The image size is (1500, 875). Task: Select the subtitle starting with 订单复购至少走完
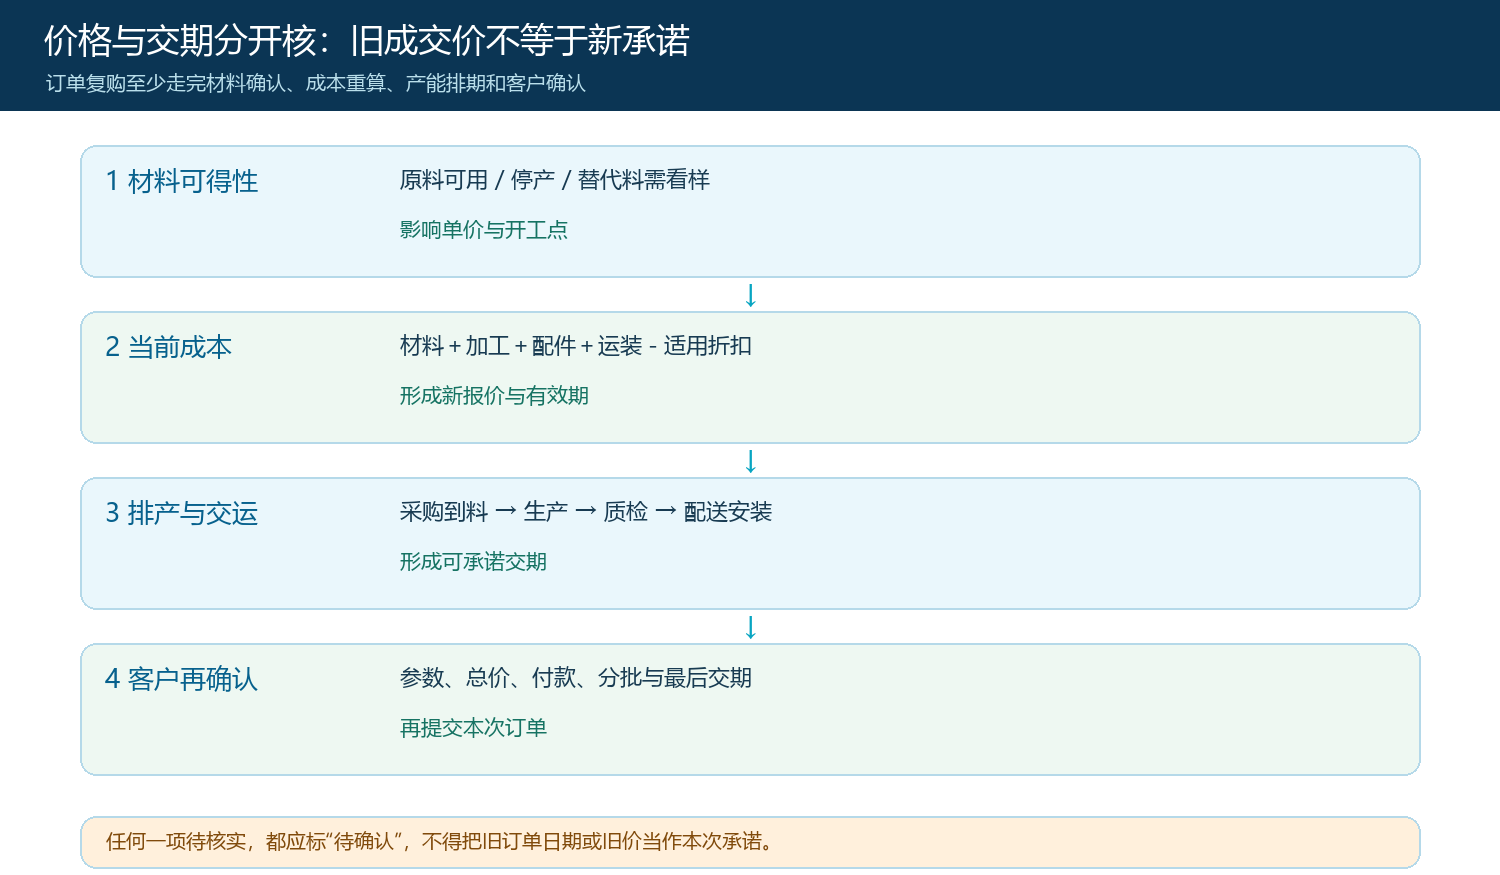pyautogui.click(x=316, y=84)
